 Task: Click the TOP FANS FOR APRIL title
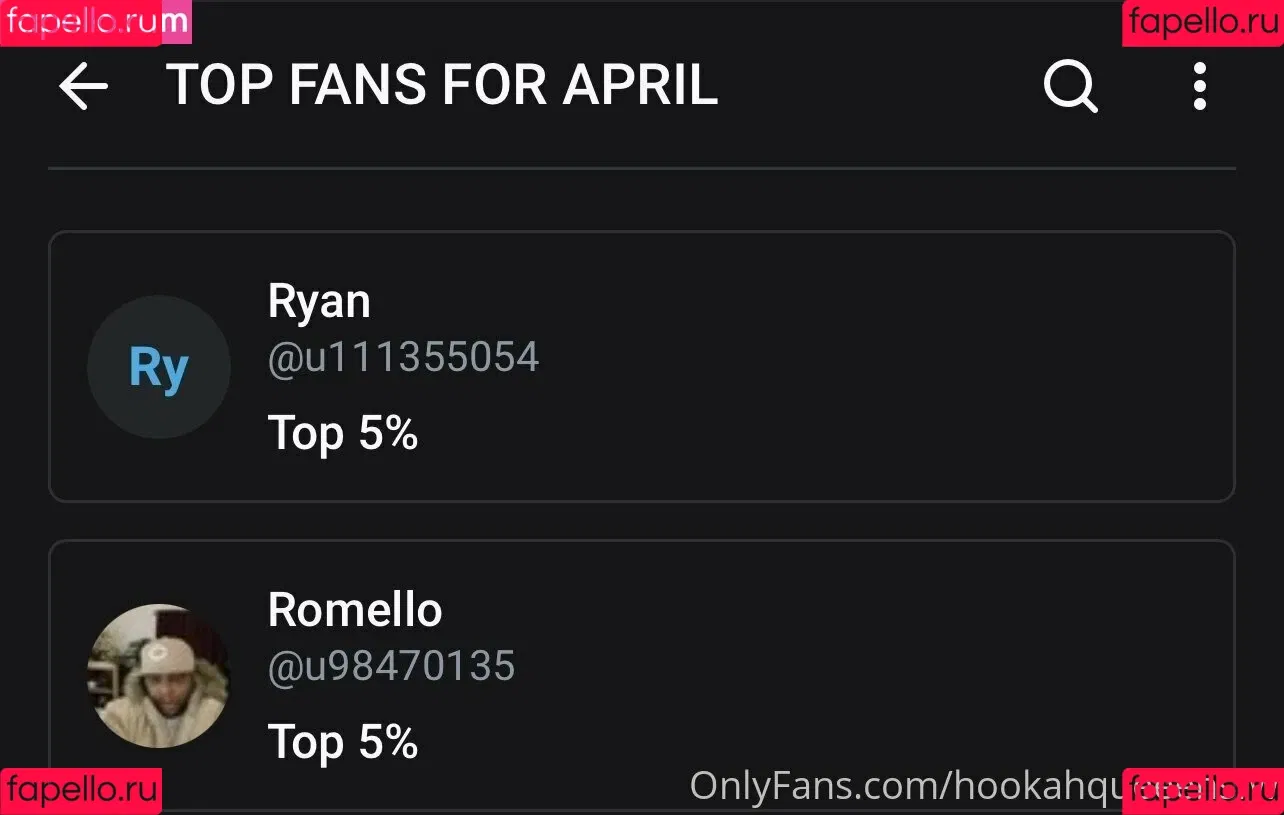pyautogui.click(x=442, y=86)
